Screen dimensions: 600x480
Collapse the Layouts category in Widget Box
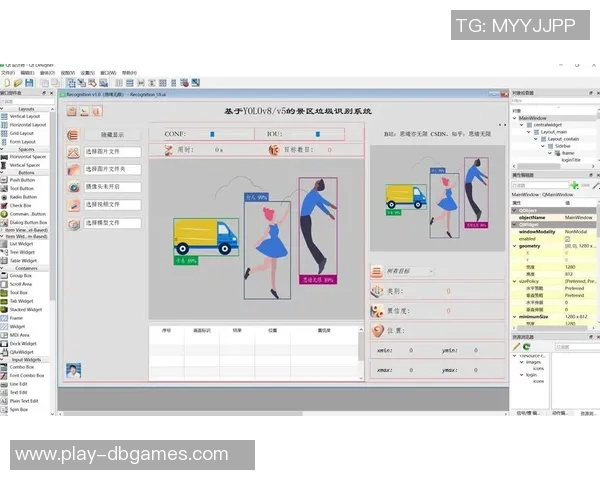pos(2,109)
